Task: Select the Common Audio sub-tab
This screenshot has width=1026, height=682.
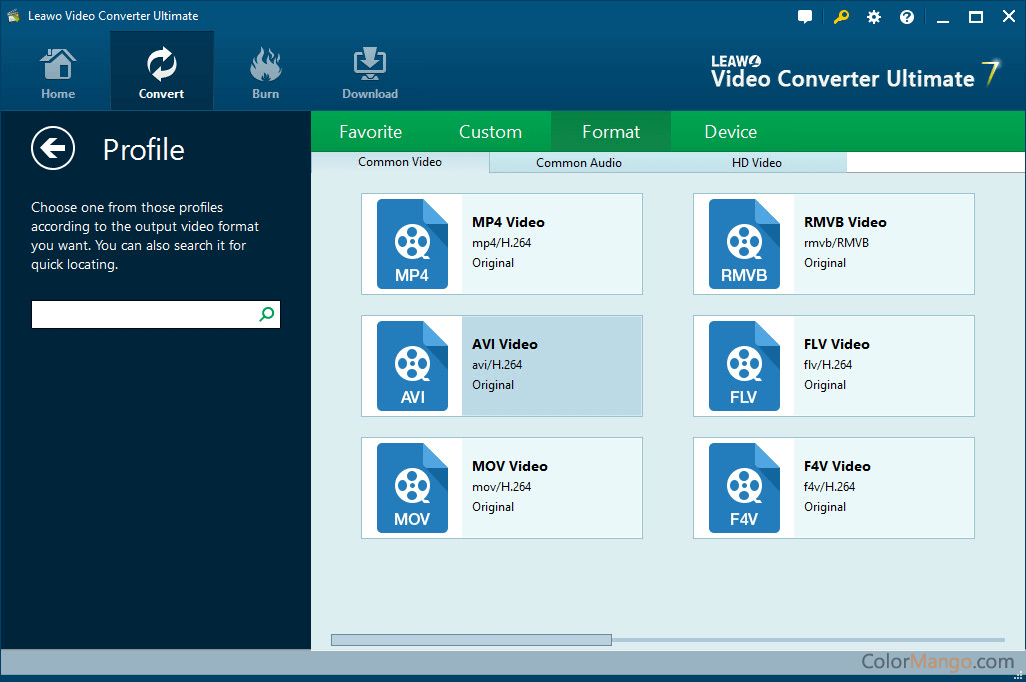Action: click(578, 163)
